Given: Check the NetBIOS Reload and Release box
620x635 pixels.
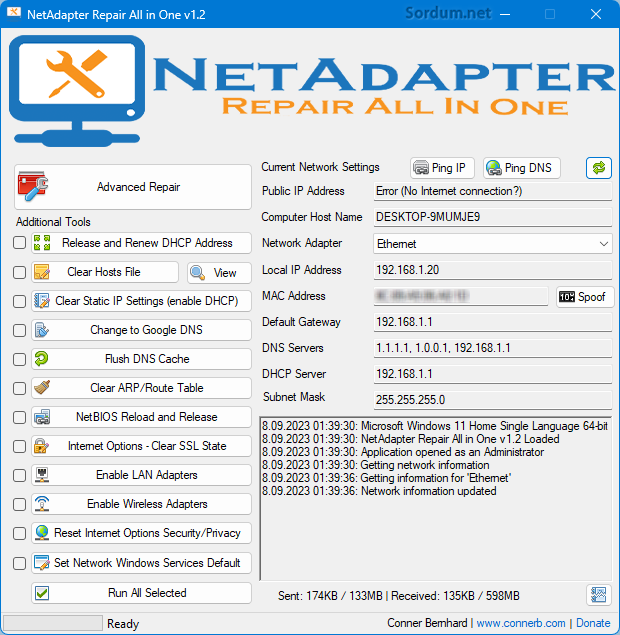Looking at the screenshot, I should 19,417.
